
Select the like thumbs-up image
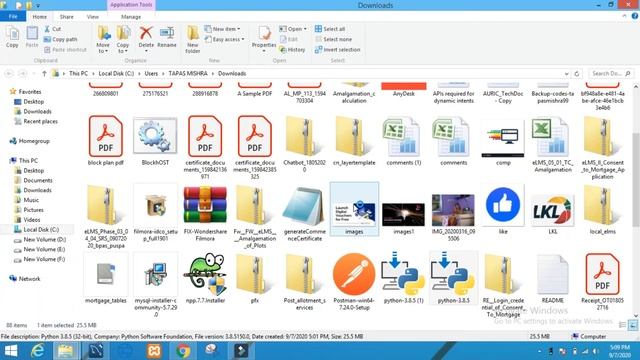pos(503,205)
